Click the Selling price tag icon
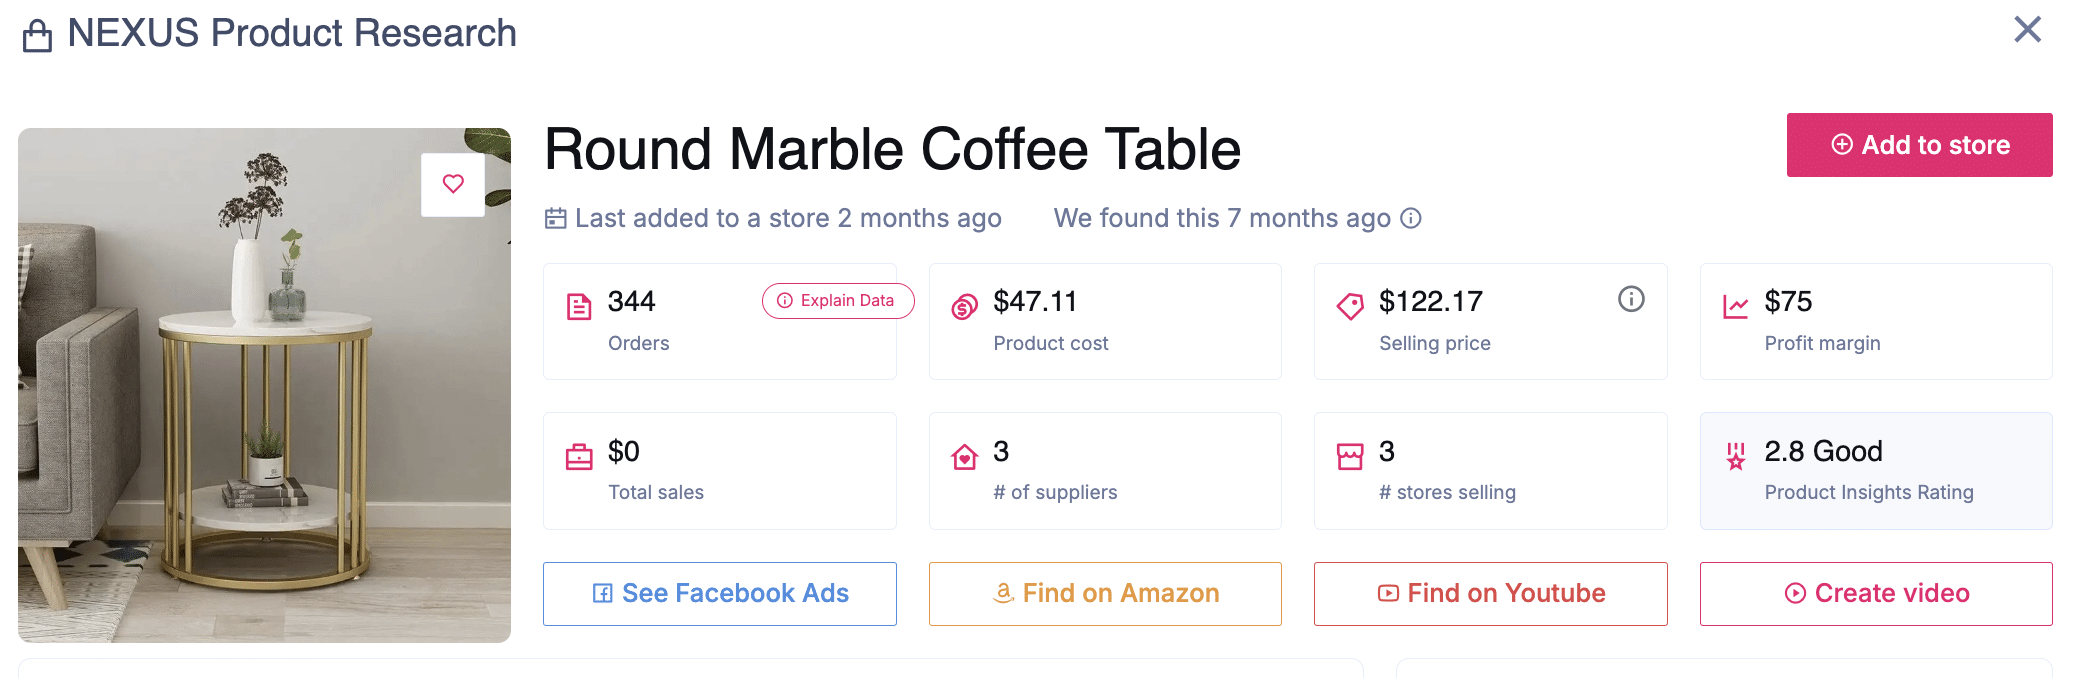Image resolution: width=2086 pixels, height=678 pixels. [1350, 306]
